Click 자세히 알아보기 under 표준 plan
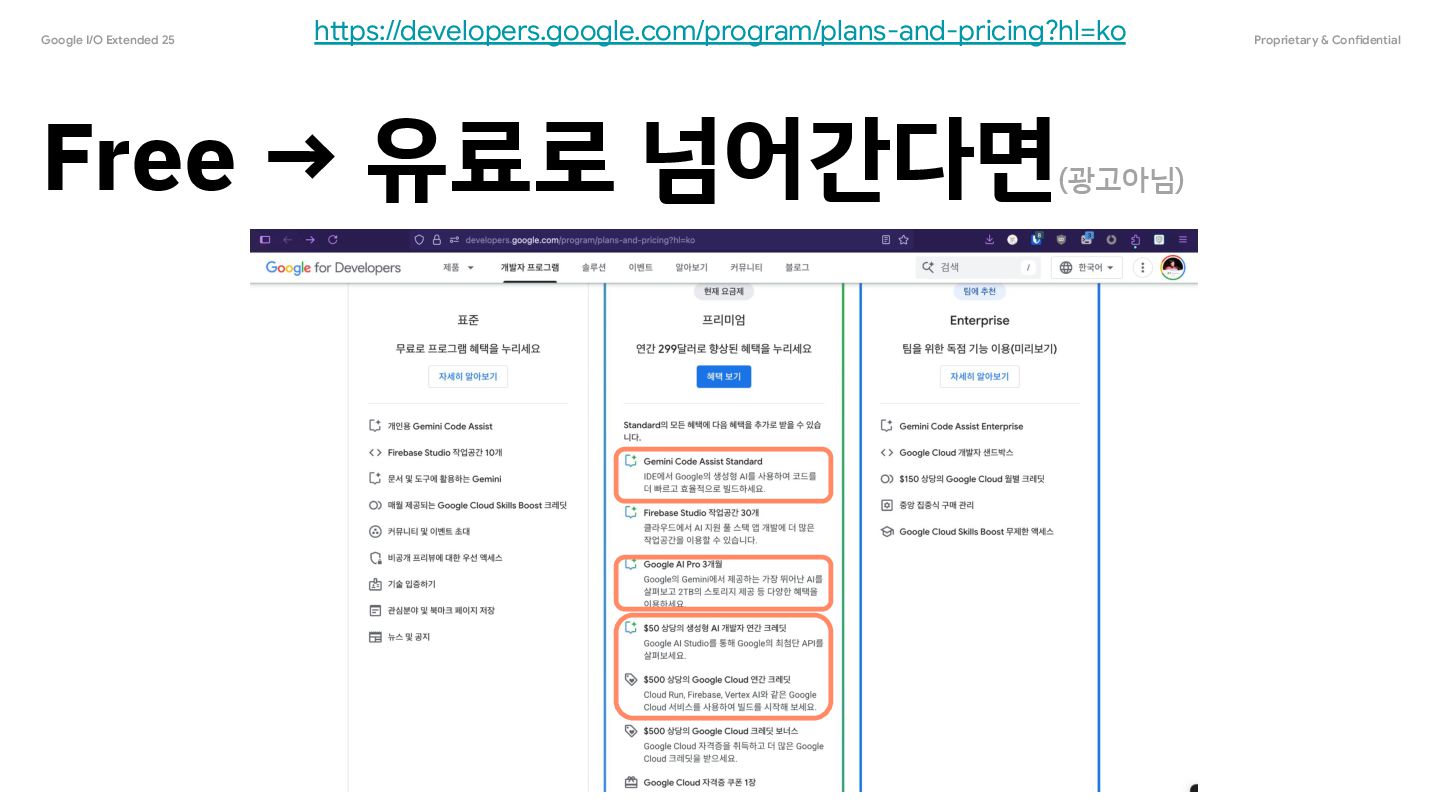 point(468,377)
